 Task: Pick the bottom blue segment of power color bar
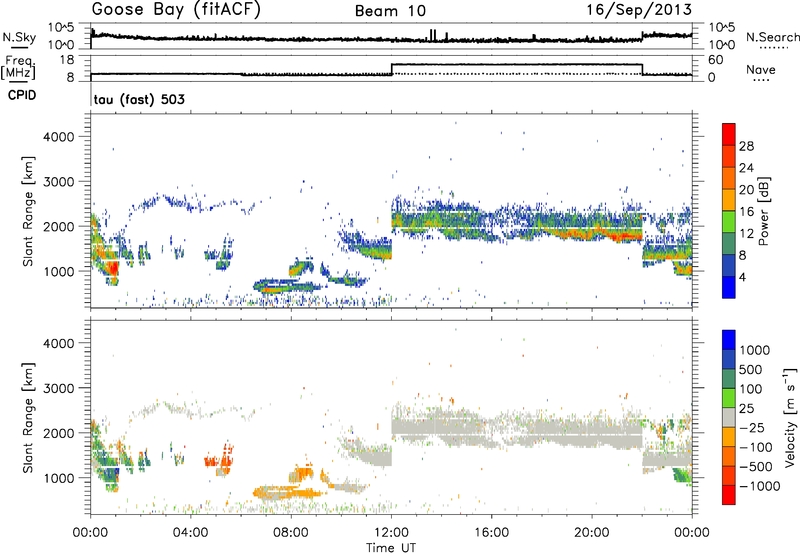(729, 287)
